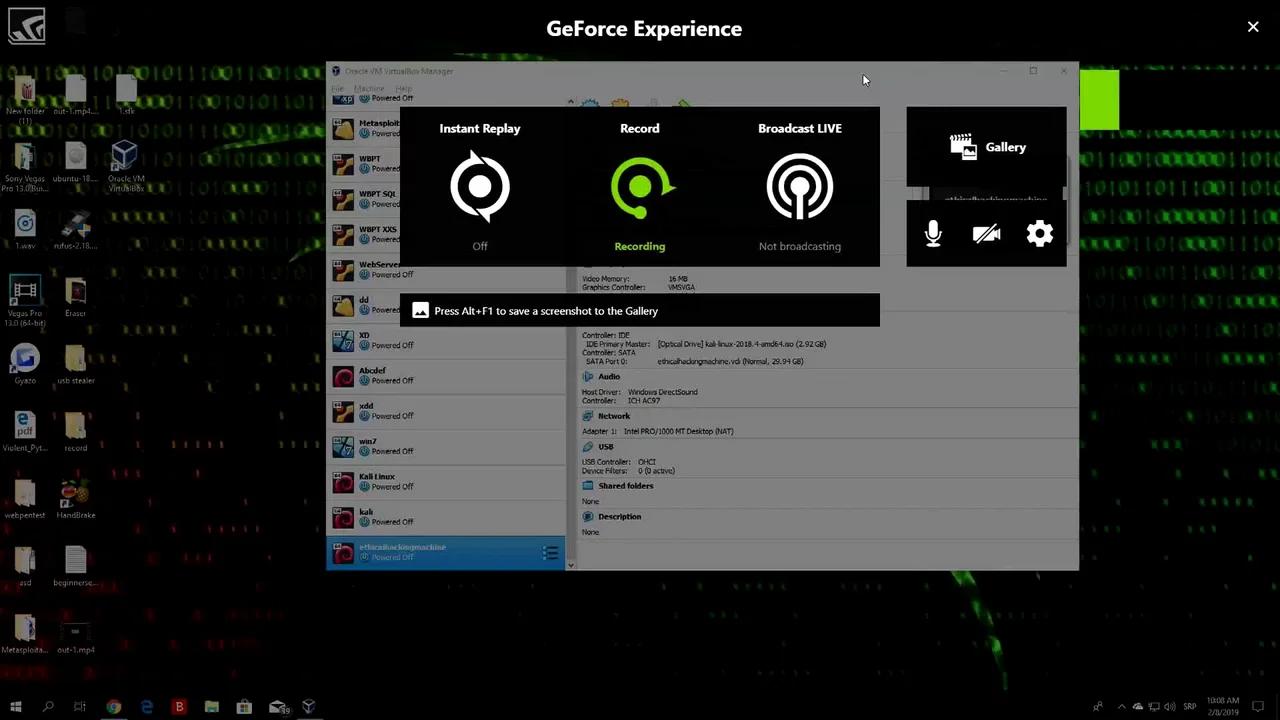The image size is (1280, 720).
Task: Click the Network section header in VirtualBox
Action: 614,416
